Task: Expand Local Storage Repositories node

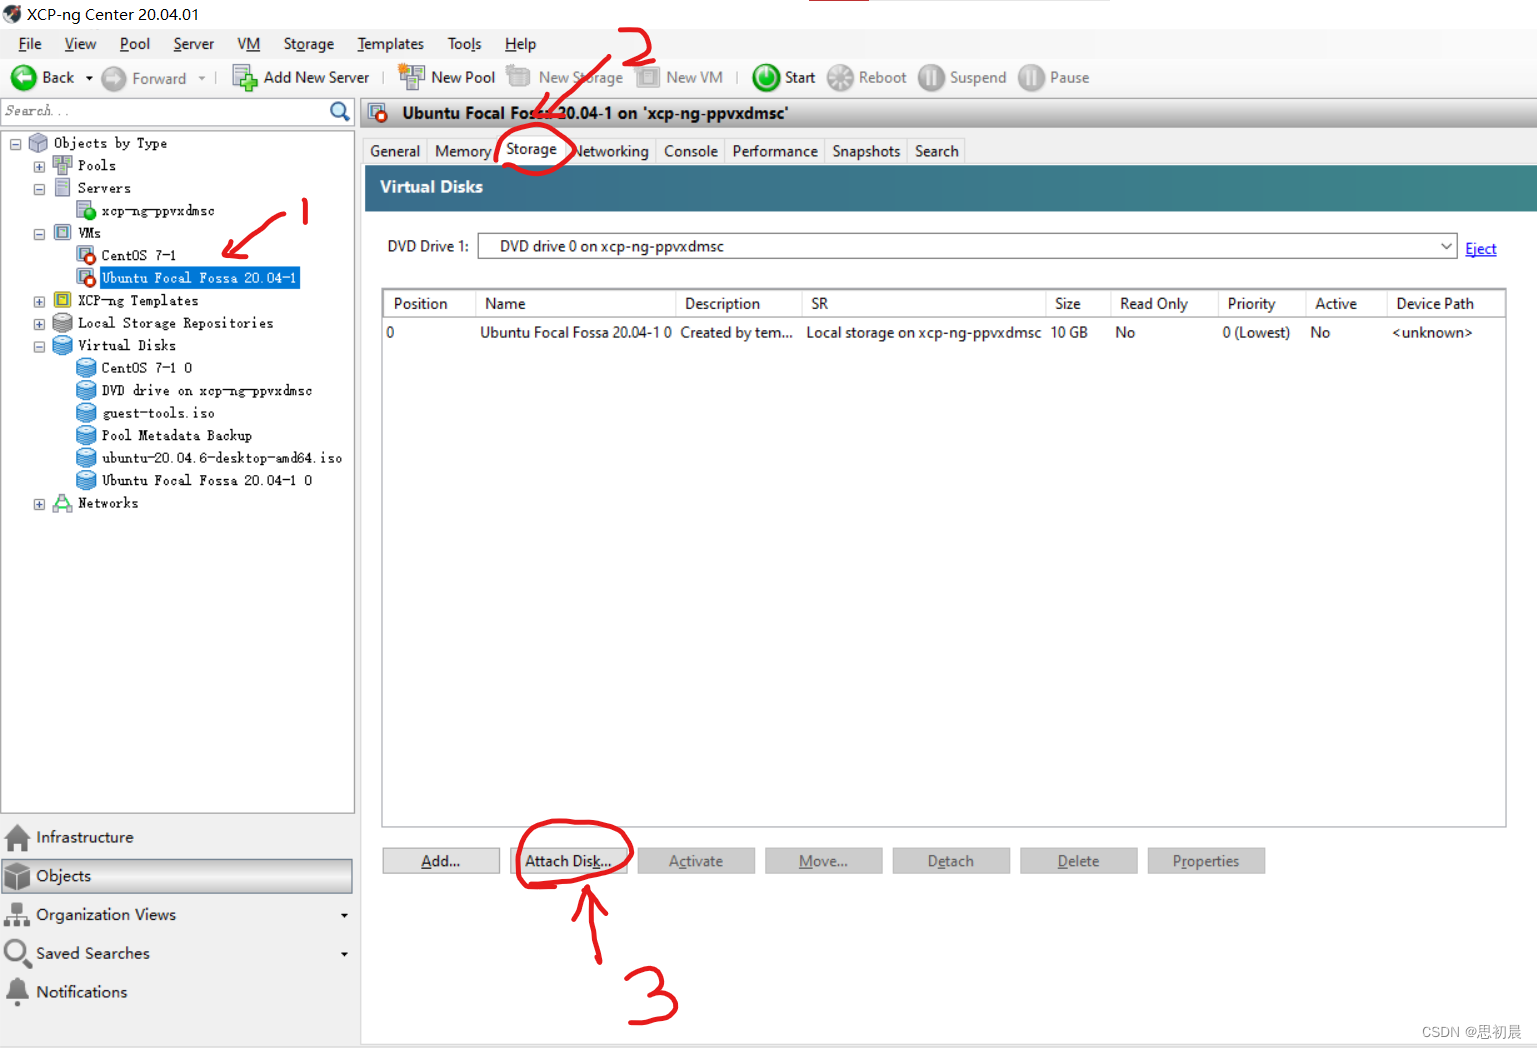Action: click(x=39, y=324)
